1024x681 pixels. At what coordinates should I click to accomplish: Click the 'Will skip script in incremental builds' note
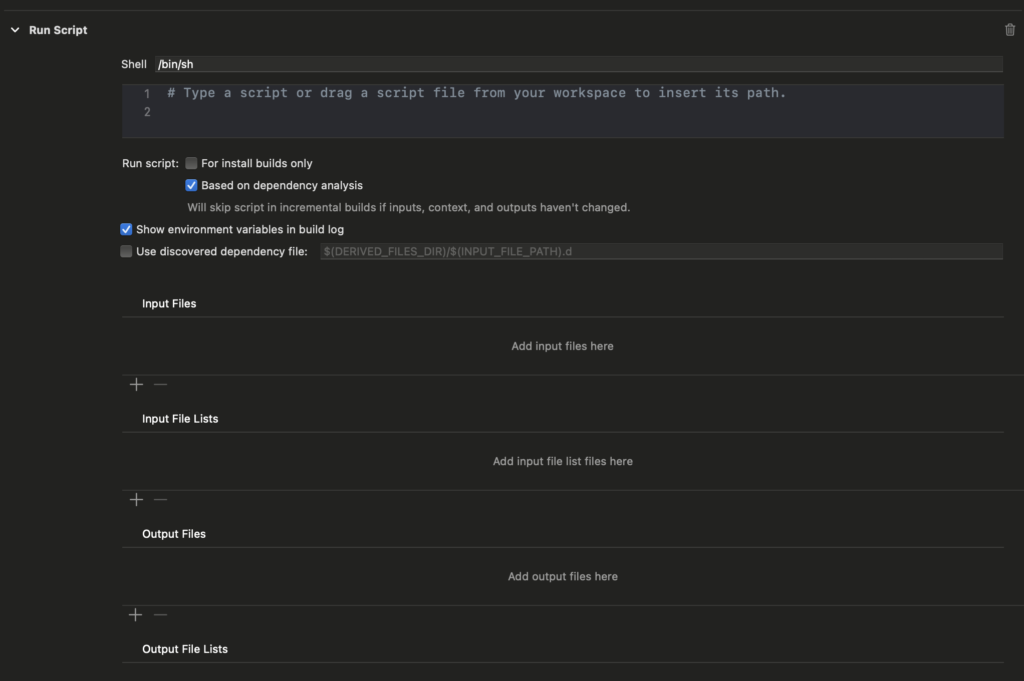pyautogui.click(x=409, y=208)
